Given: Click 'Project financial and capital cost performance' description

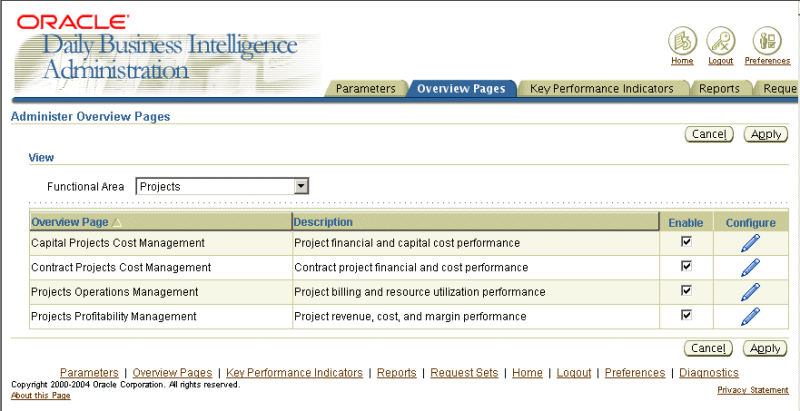Looking at the screenshot, I should pyautogui.click(x=407, y=243).
